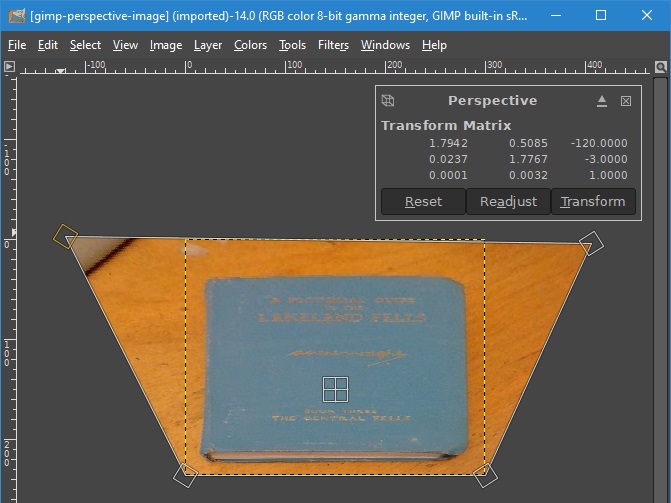Click the Perspective tool icon in dialog header
The height and width of the screenshot is (503, 671).
click(388, 101)
